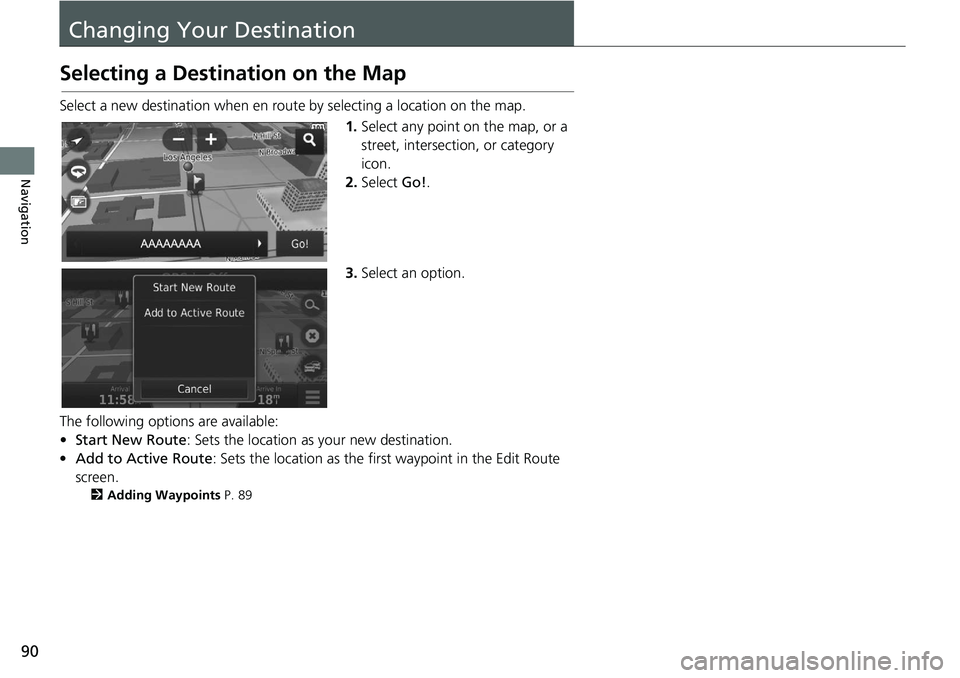Choose Add to Active Route option
Image resolution: width=960 pixels, height=678 pixels.
[x=194, y=313]
